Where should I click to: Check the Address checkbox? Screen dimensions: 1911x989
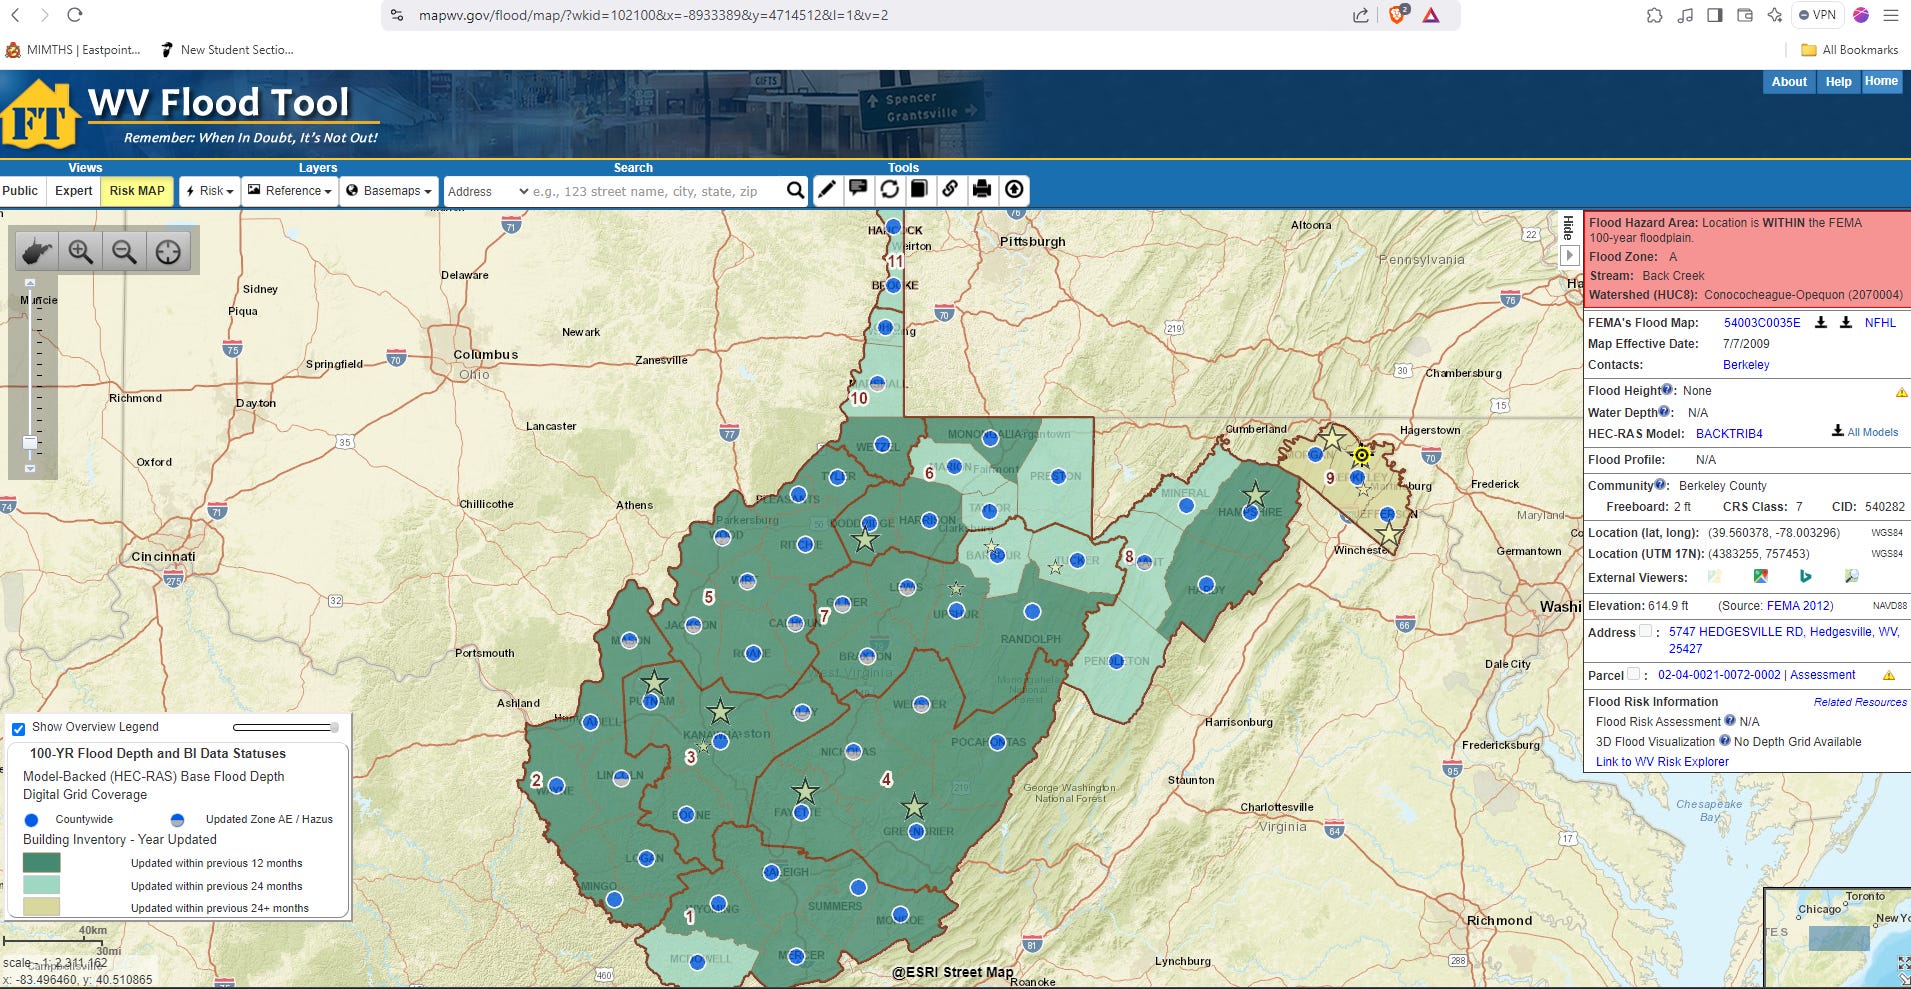pyautogui.click(x=1645, y=631)
